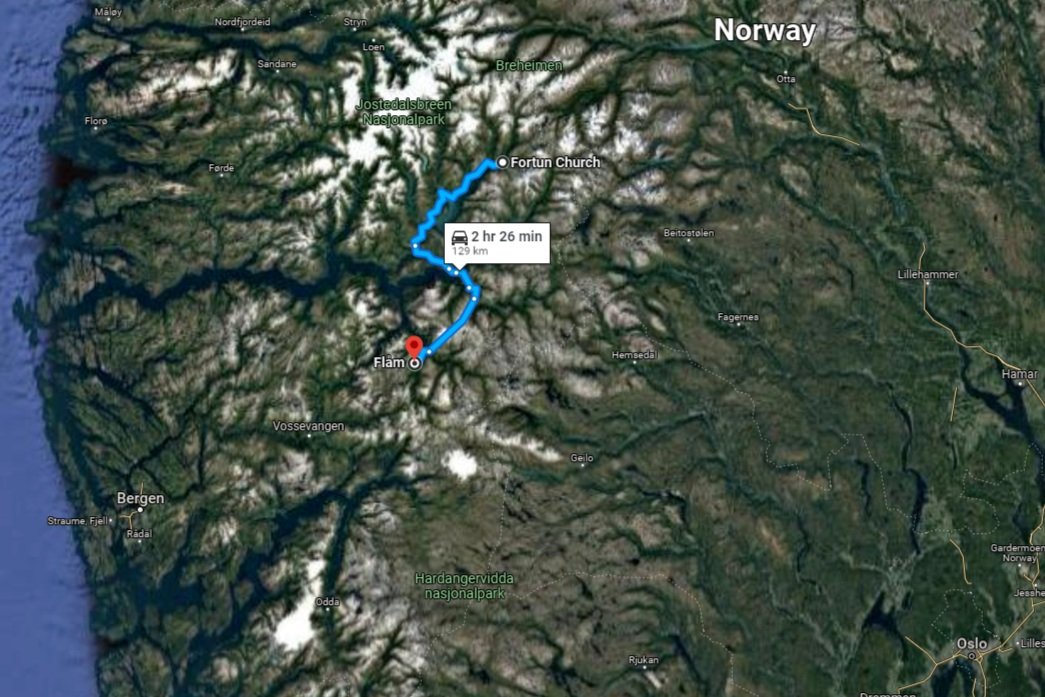This screenshot has width=1045, height=697.
Task: Click the Breheimen park label
Action: click(529, 65)
